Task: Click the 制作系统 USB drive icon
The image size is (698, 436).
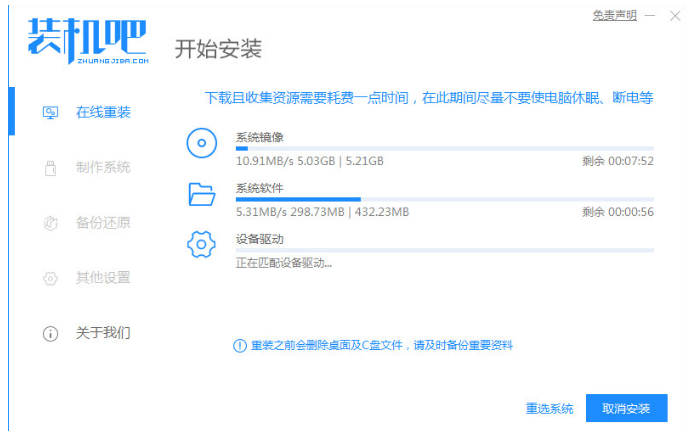Action: pos(50,167)
